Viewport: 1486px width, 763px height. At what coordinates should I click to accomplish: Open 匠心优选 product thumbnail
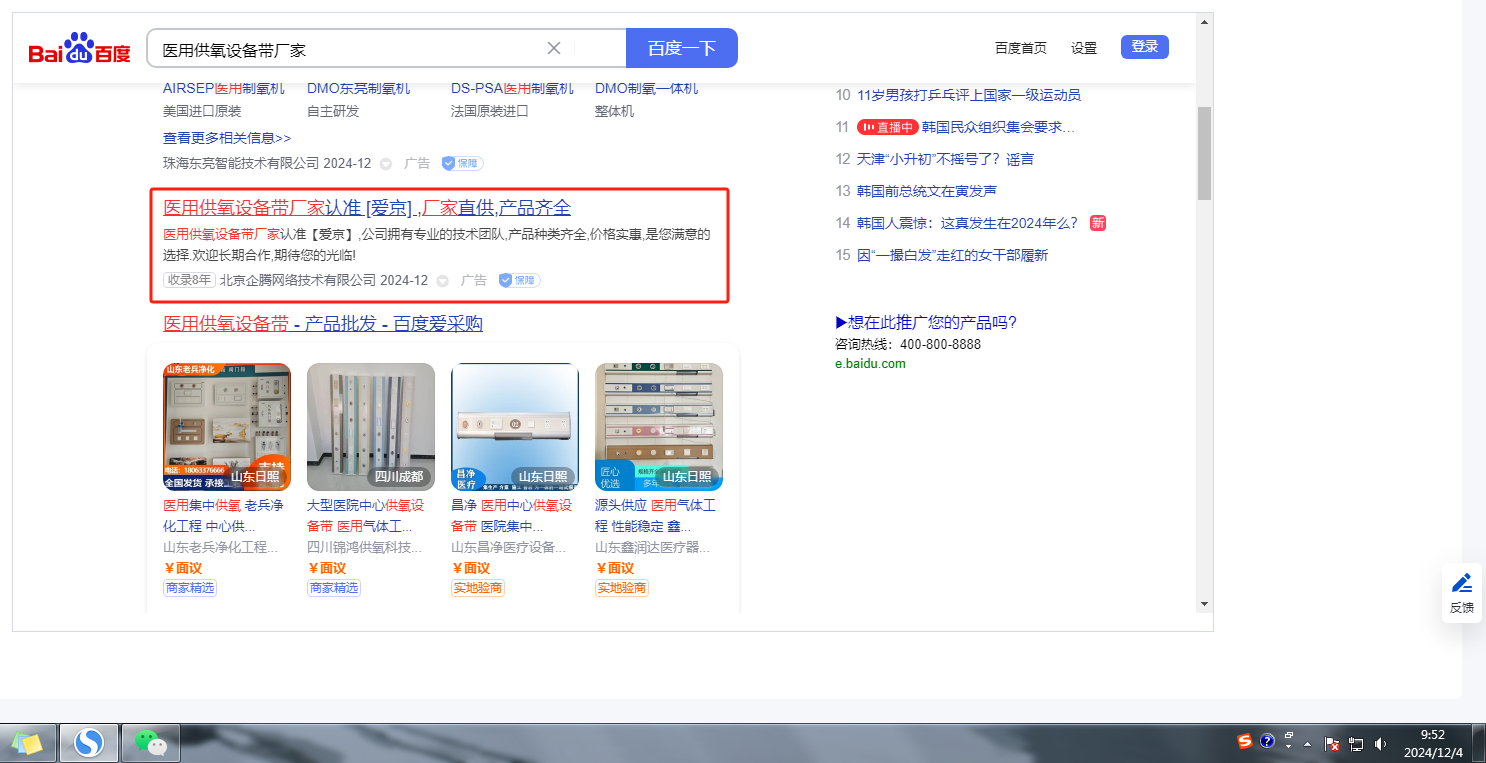659,427
